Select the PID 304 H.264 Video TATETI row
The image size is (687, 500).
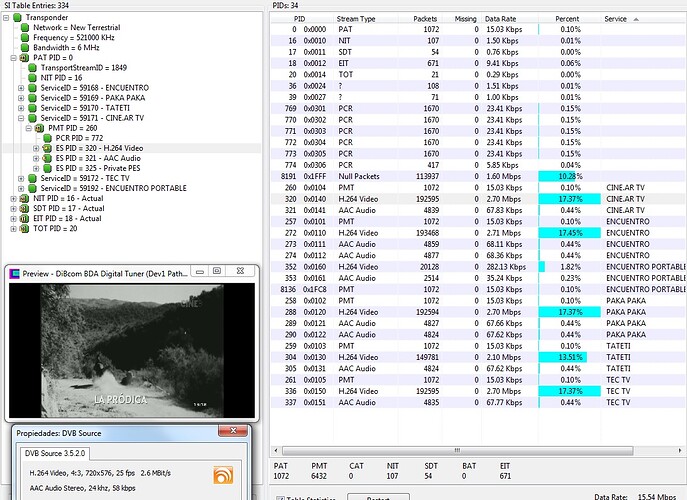click(478, 358)
